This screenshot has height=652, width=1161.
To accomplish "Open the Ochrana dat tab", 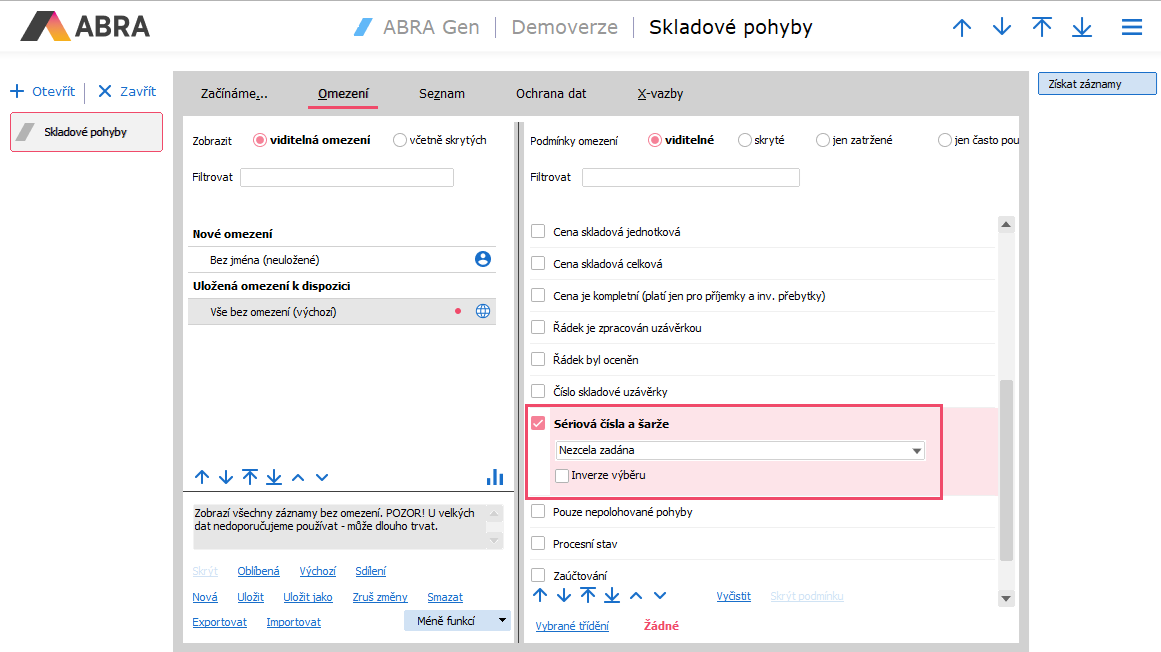I will point(551,94).
